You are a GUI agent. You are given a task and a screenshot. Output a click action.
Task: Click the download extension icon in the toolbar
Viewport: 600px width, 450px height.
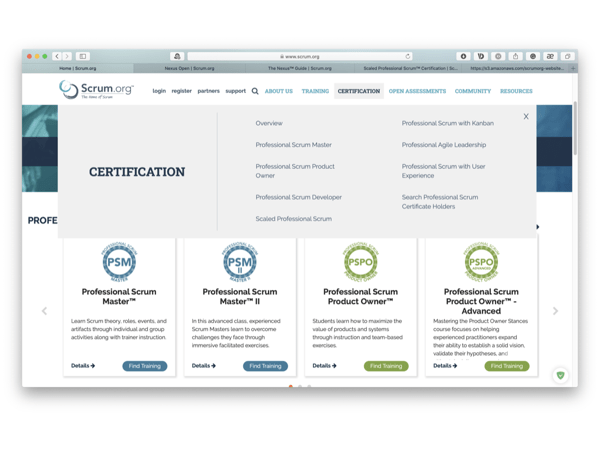(x=463, y=56)
